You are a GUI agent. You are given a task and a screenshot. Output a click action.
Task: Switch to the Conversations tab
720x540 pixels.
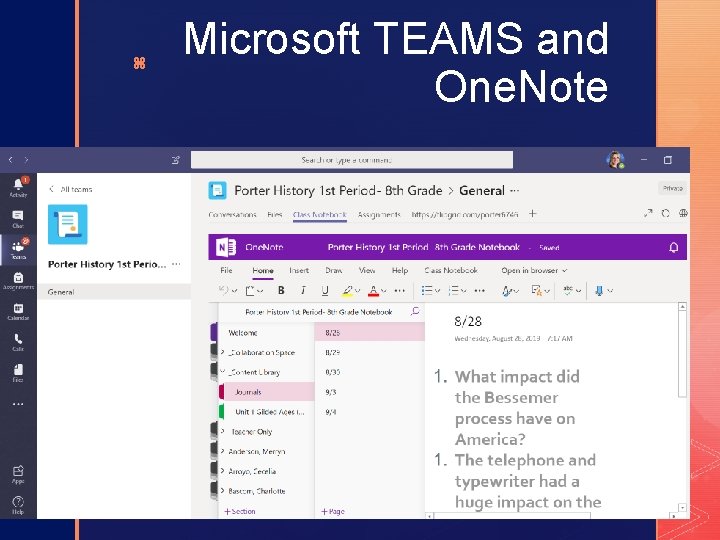click(x=232, y=214)
